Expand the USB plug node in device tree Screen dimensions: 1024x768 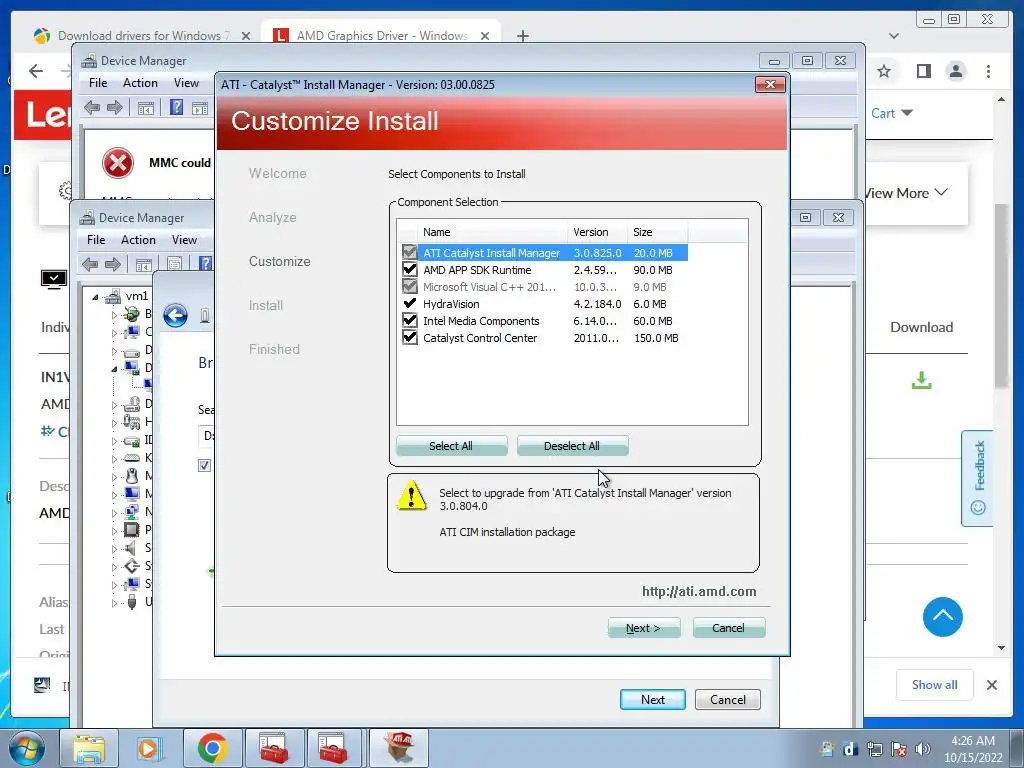click(114, 602)
